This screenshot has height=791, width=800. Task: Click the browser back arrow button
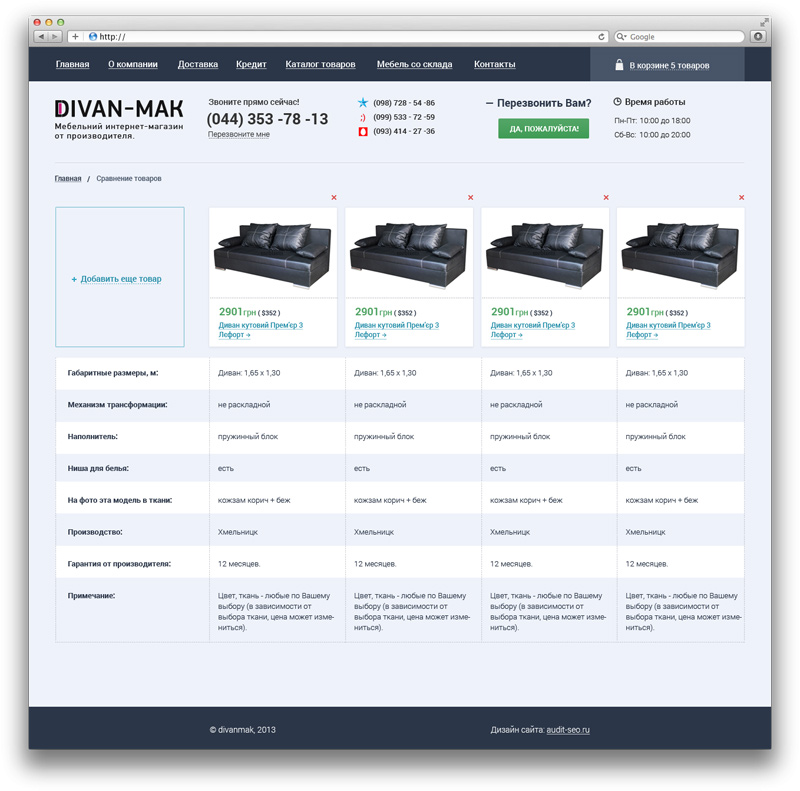pyautogui.click(x=42, y=36)
